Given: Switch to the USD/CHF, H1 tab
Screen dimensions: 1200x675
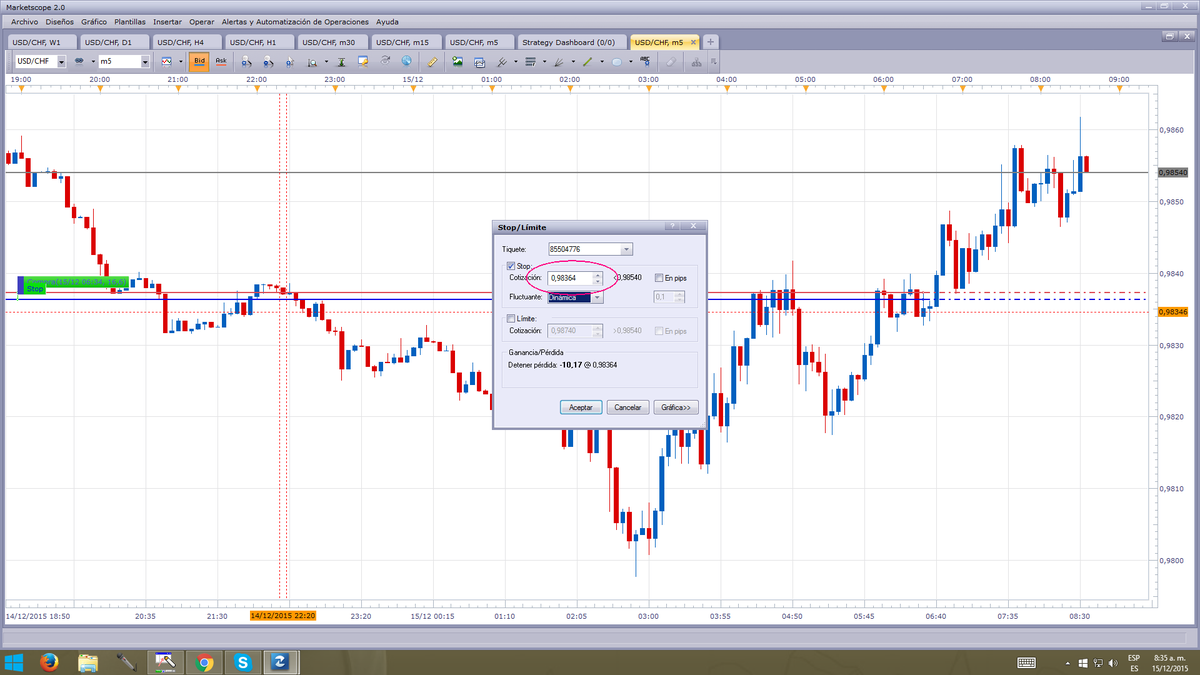Looking at the screenshot, I should (x=260, y=42).
